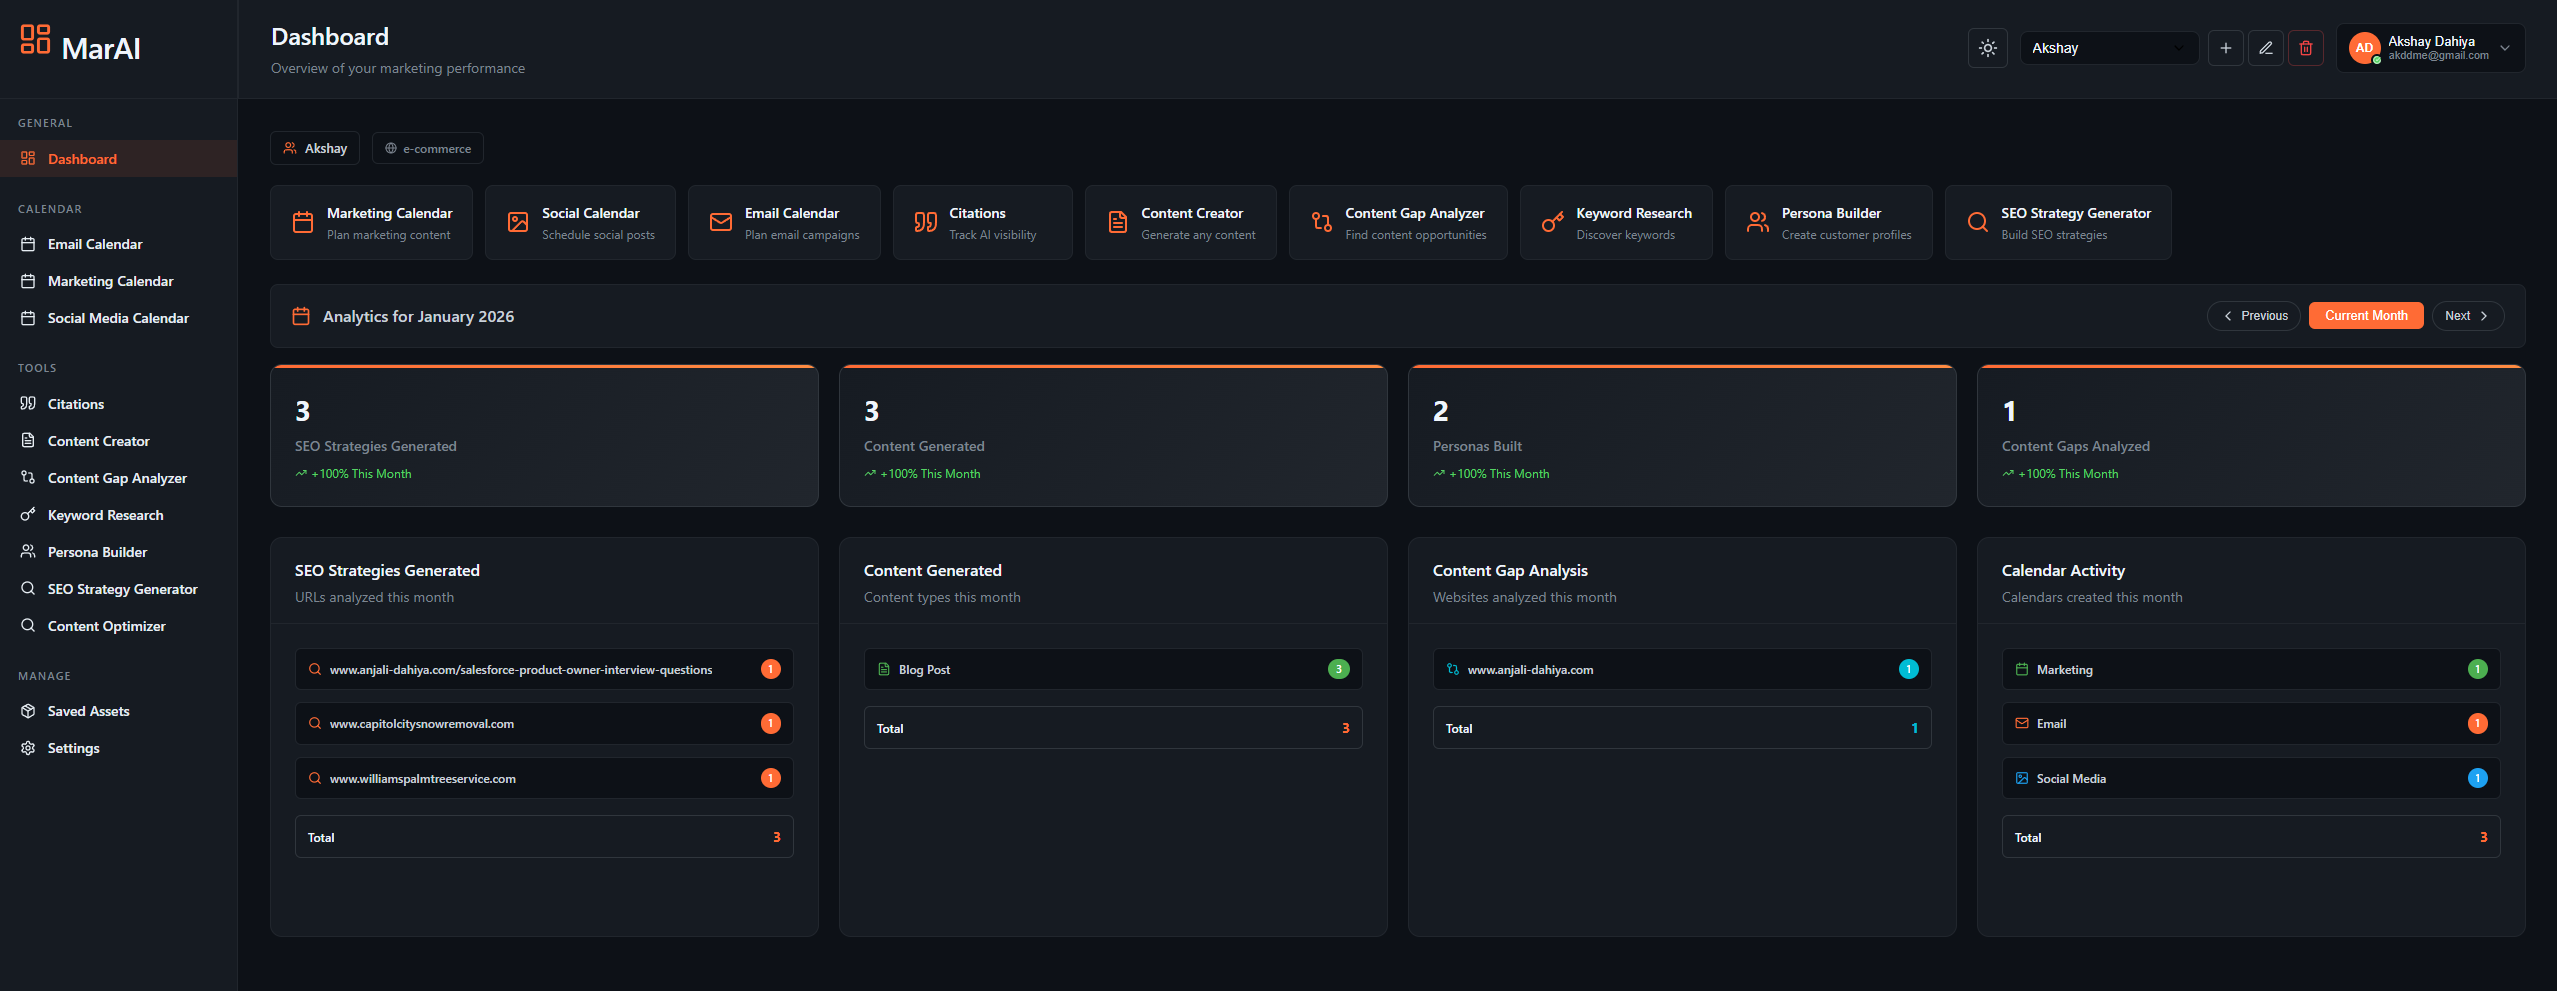Image resolution: width=2557 pixels, height=991 pixels.
Task: Go to Previous month analytics
Action: point(2253,316)
